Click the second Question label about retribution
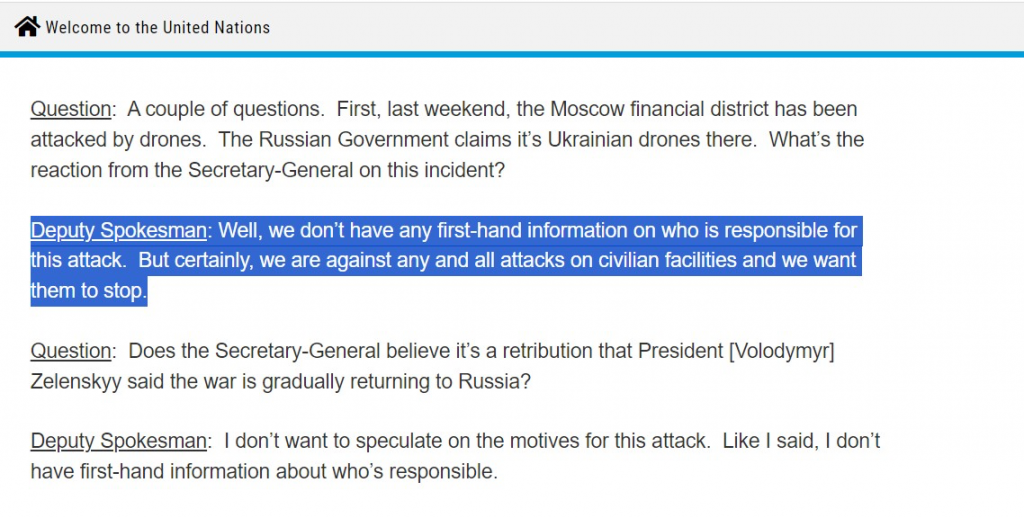This screenshot has width=1024, height=518. coord(71,351)
